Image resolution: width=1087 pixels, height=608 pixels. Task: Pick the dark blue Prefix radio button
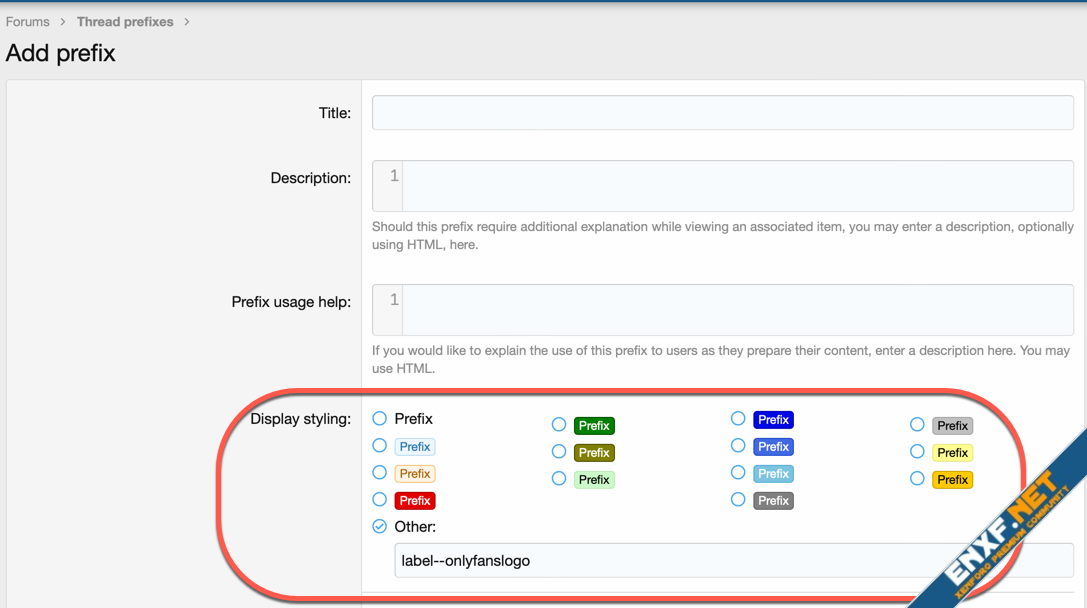738,419
